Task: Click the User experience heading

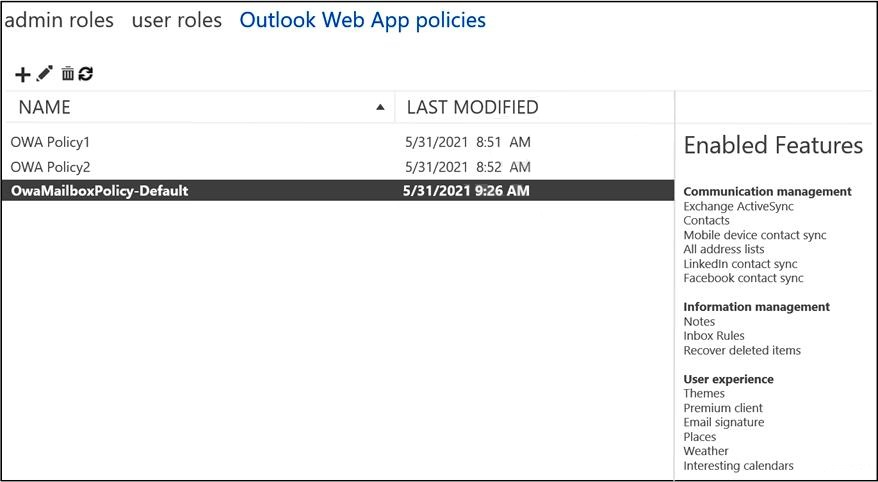Action: point(728,379)
